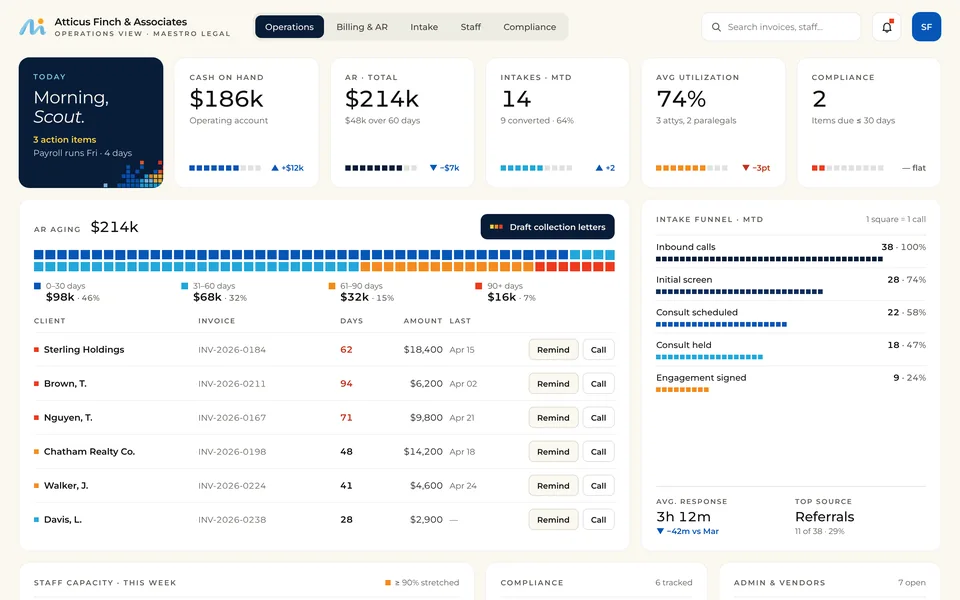The image size is (960, 600).
Task: Click Draft collection letters button
Action: [547, 227]
